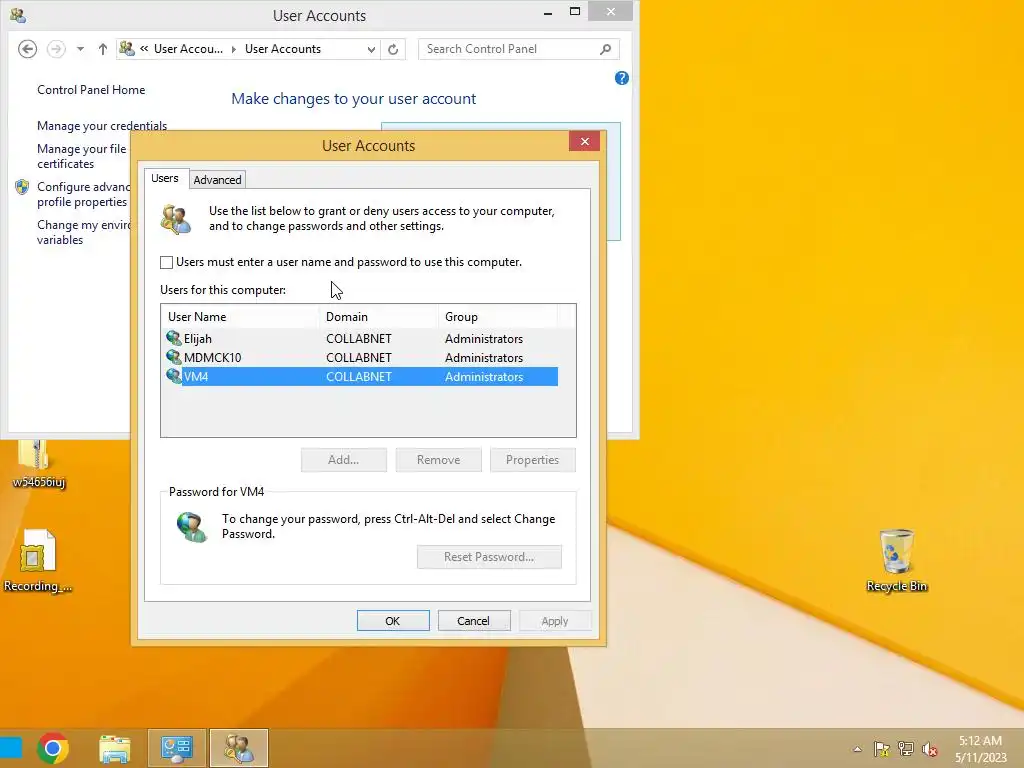The width and height of the screenshot is (1024, 768).
Task: Confirm dialog with OK
Action: click(392, 621)
